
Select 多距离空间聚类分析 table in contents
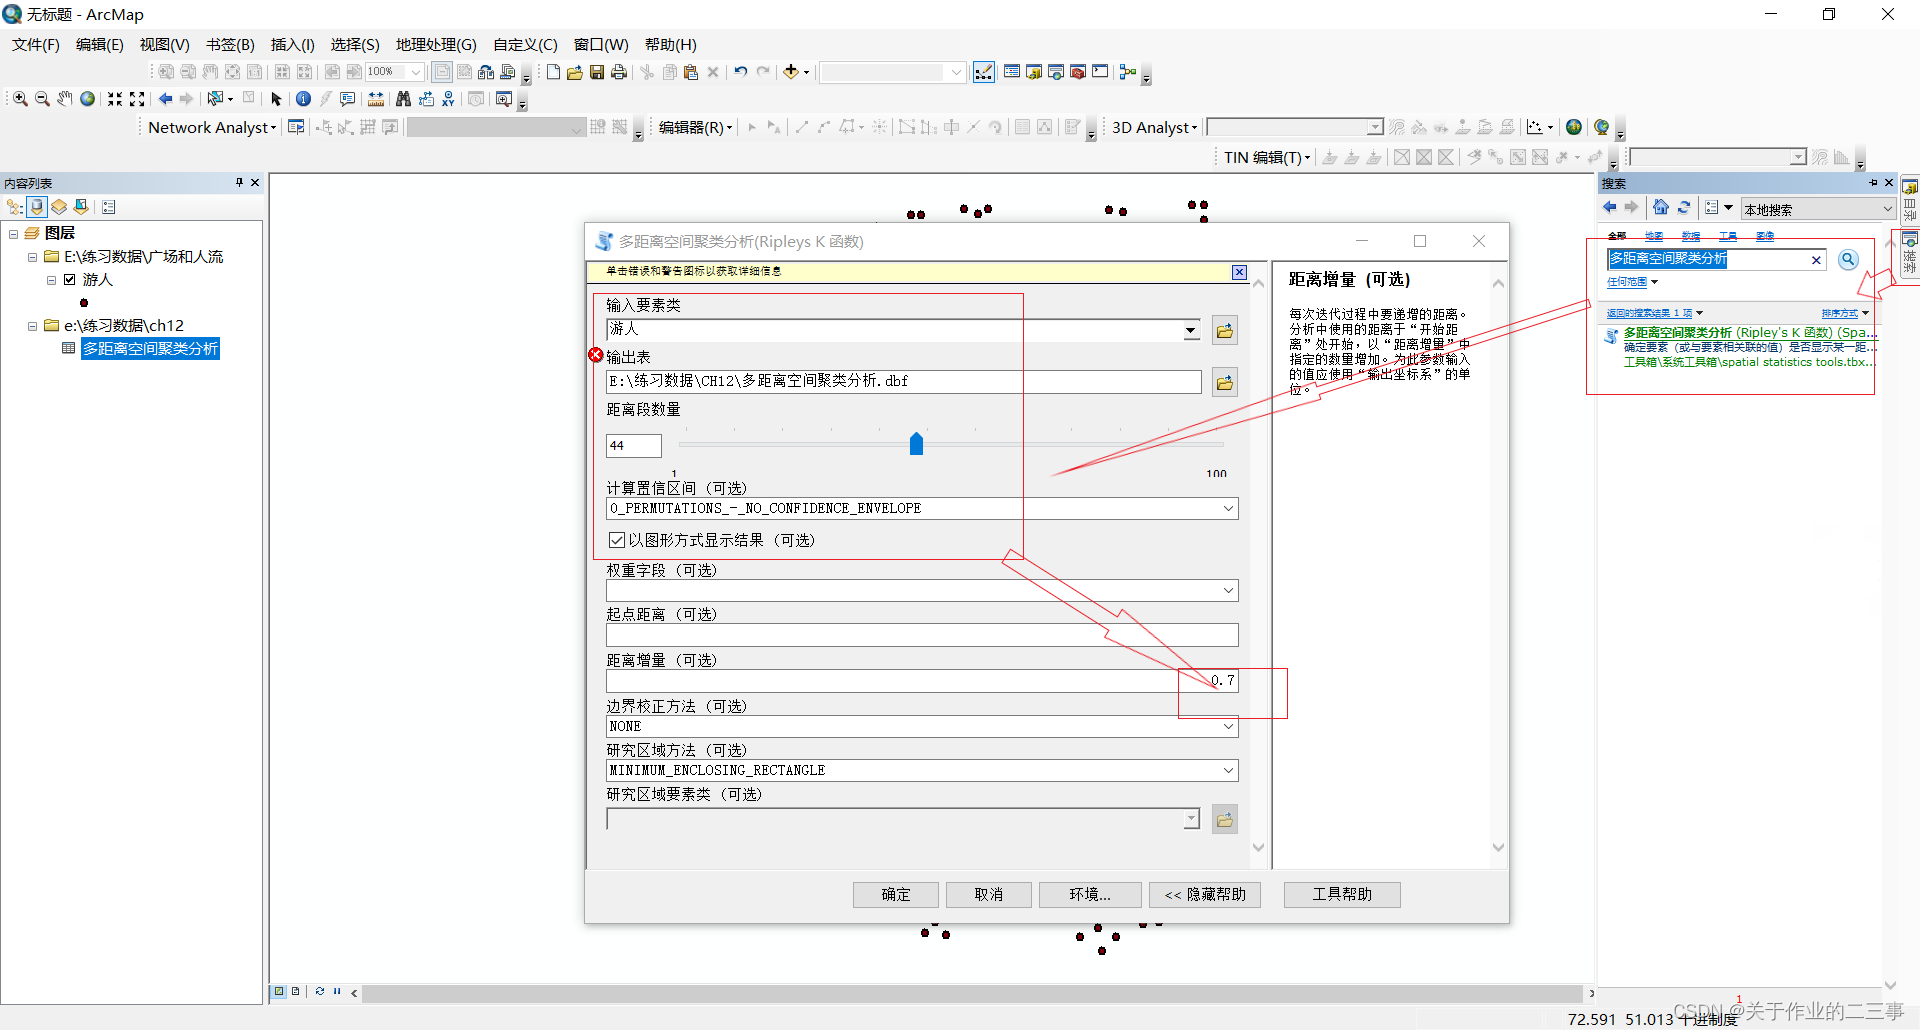pos(150,349)
